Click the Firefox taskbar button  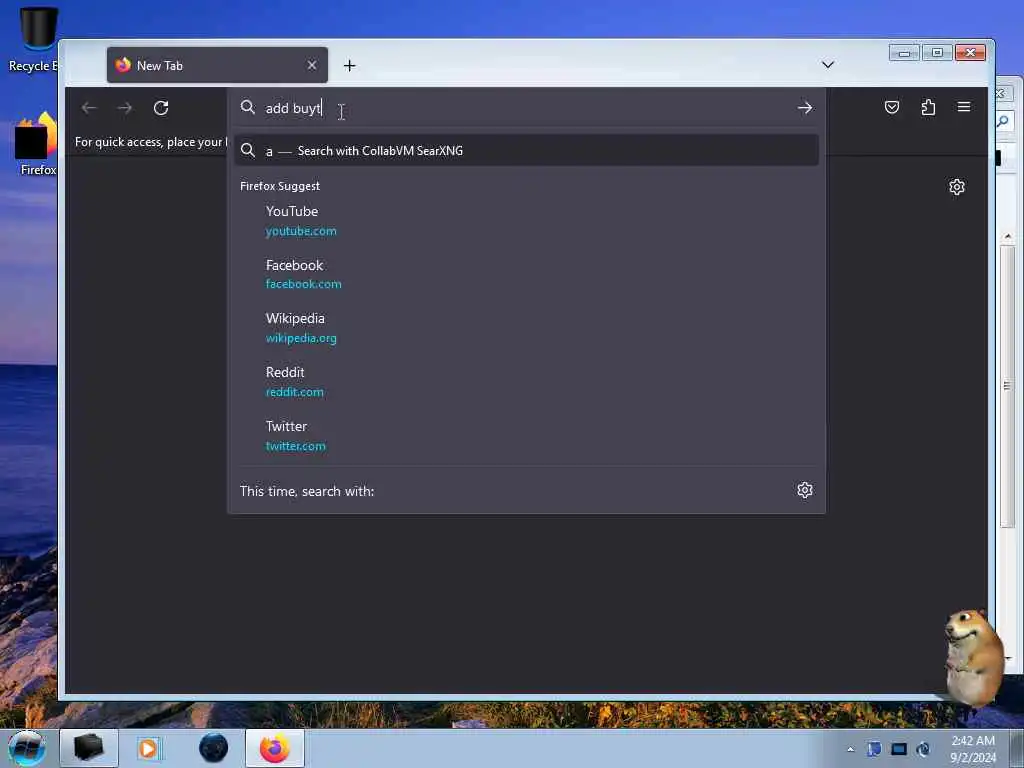click(275, 748)
